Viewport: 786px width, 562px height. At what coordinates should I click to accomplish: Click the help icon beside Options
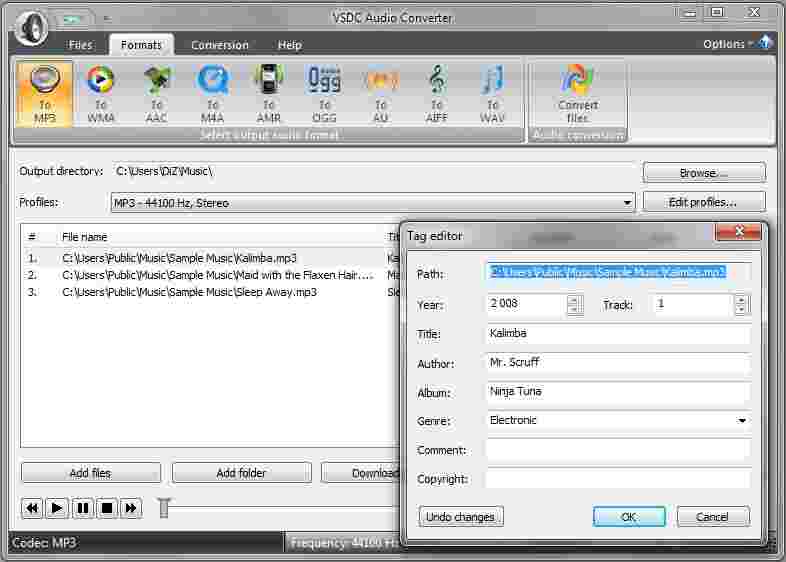[764, 43]
